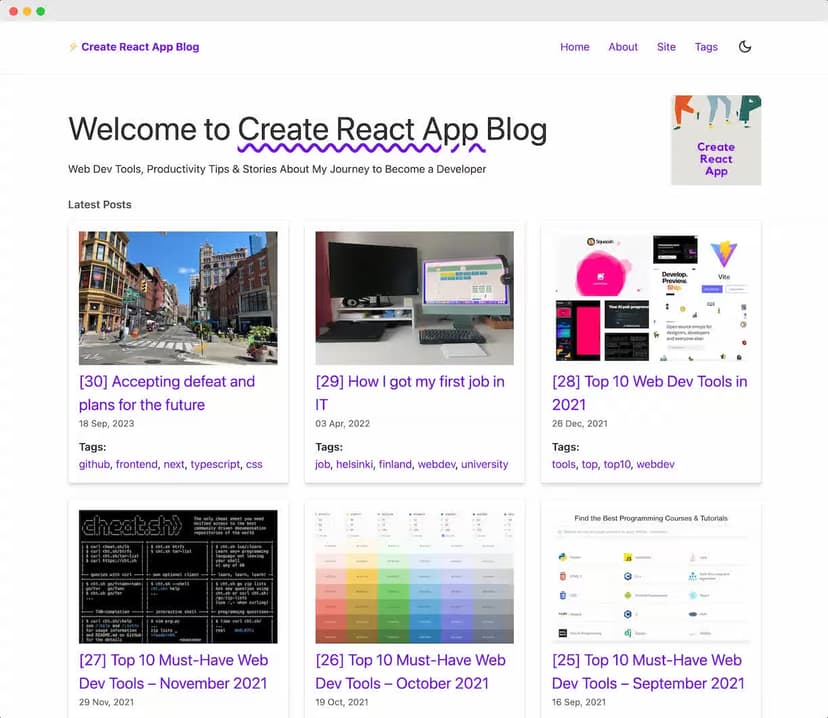Open post [30] Accepting defeat and plans
The width and height of the screenshot is (828, 718).
(x=167, y=393)
